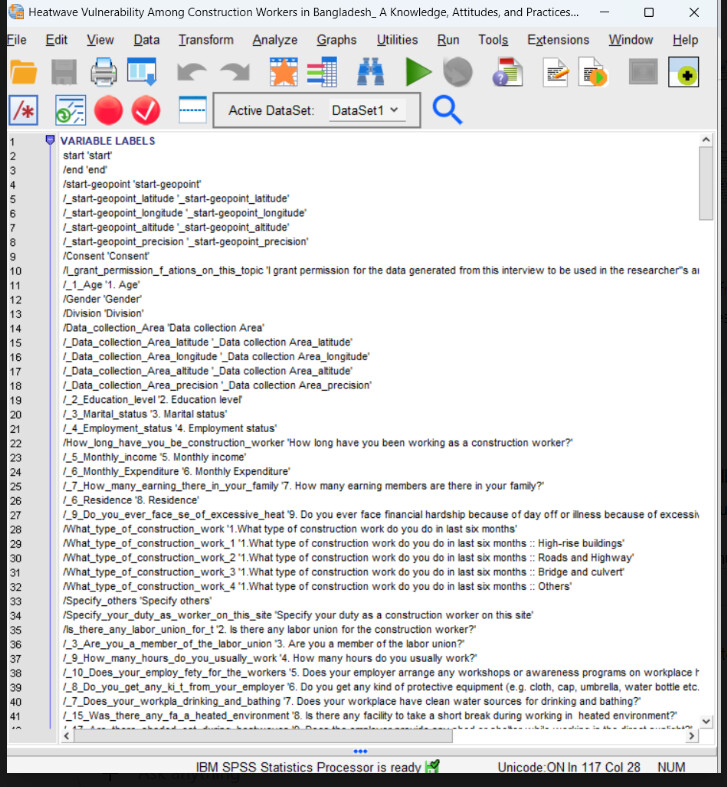Open the Syntax Help icon

[x=507, y=73]
